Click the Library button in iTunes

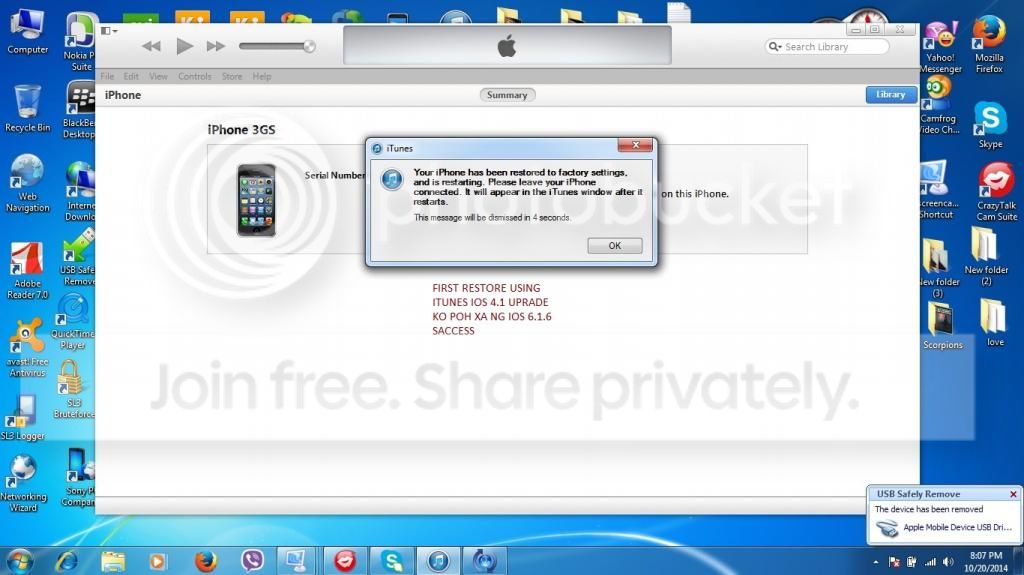click(890, 95)
